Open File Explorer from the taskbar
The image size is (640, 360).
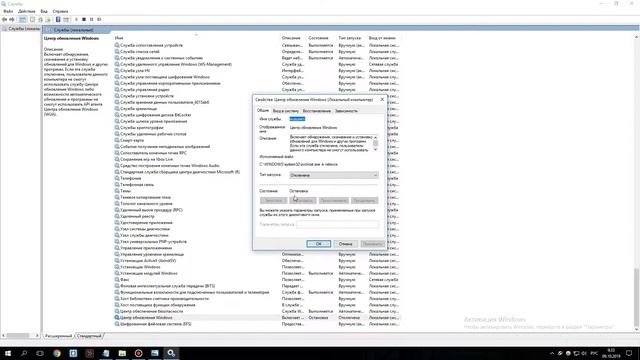click(122, 353)
